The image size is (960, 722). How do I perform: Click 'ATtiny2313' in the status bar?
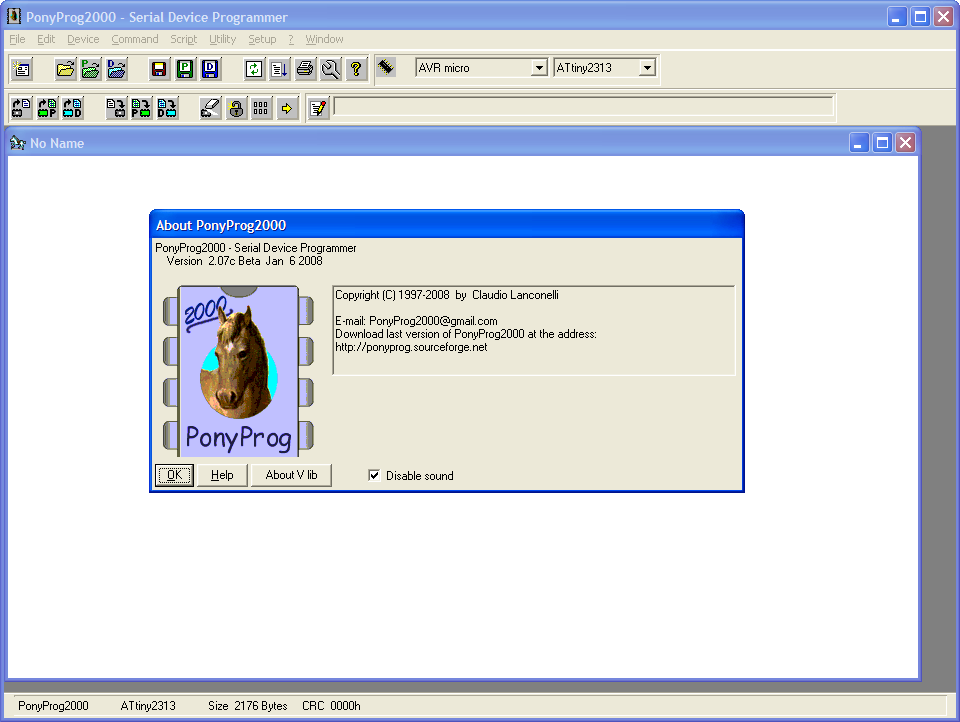point(148,705)
